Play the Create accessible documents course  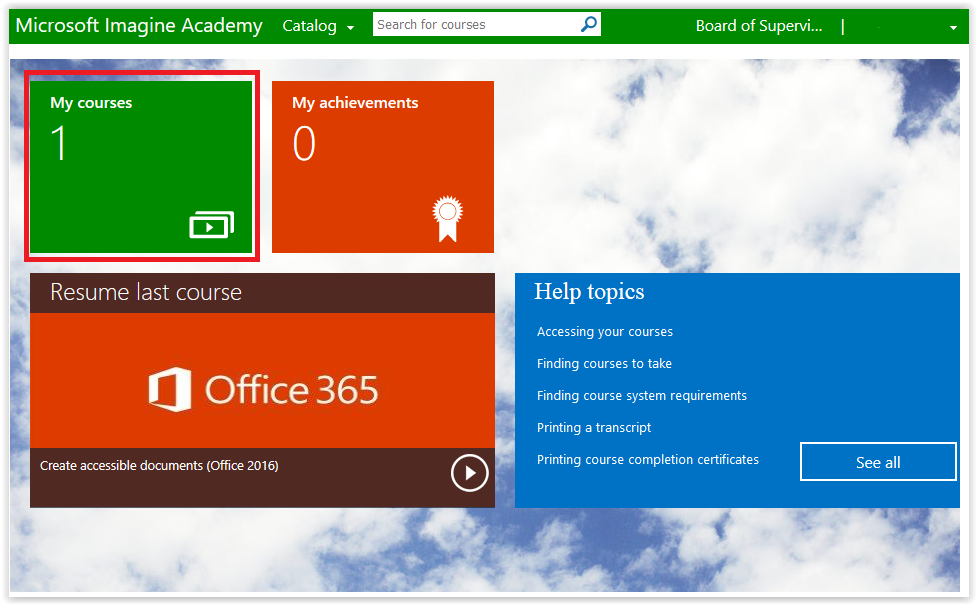(469, 473)
